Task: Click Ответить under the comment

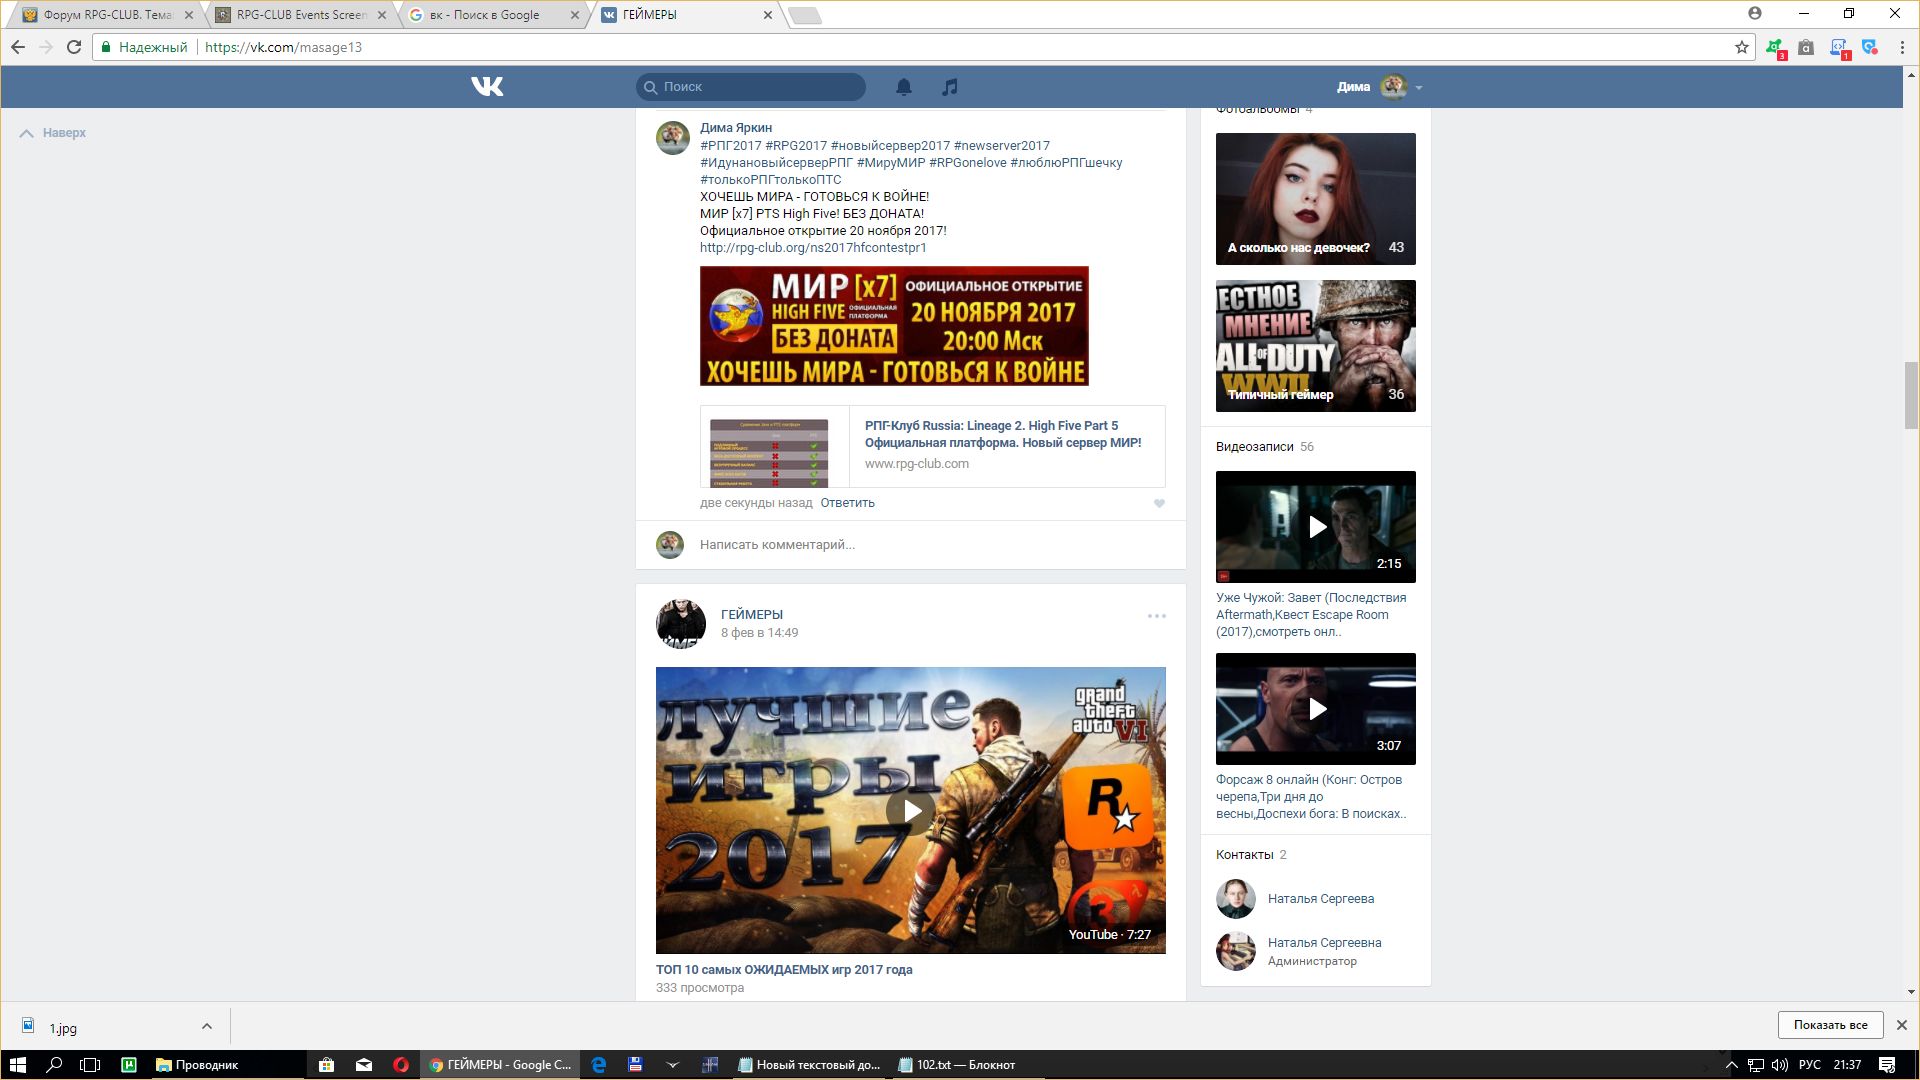Action: (847, 503)
